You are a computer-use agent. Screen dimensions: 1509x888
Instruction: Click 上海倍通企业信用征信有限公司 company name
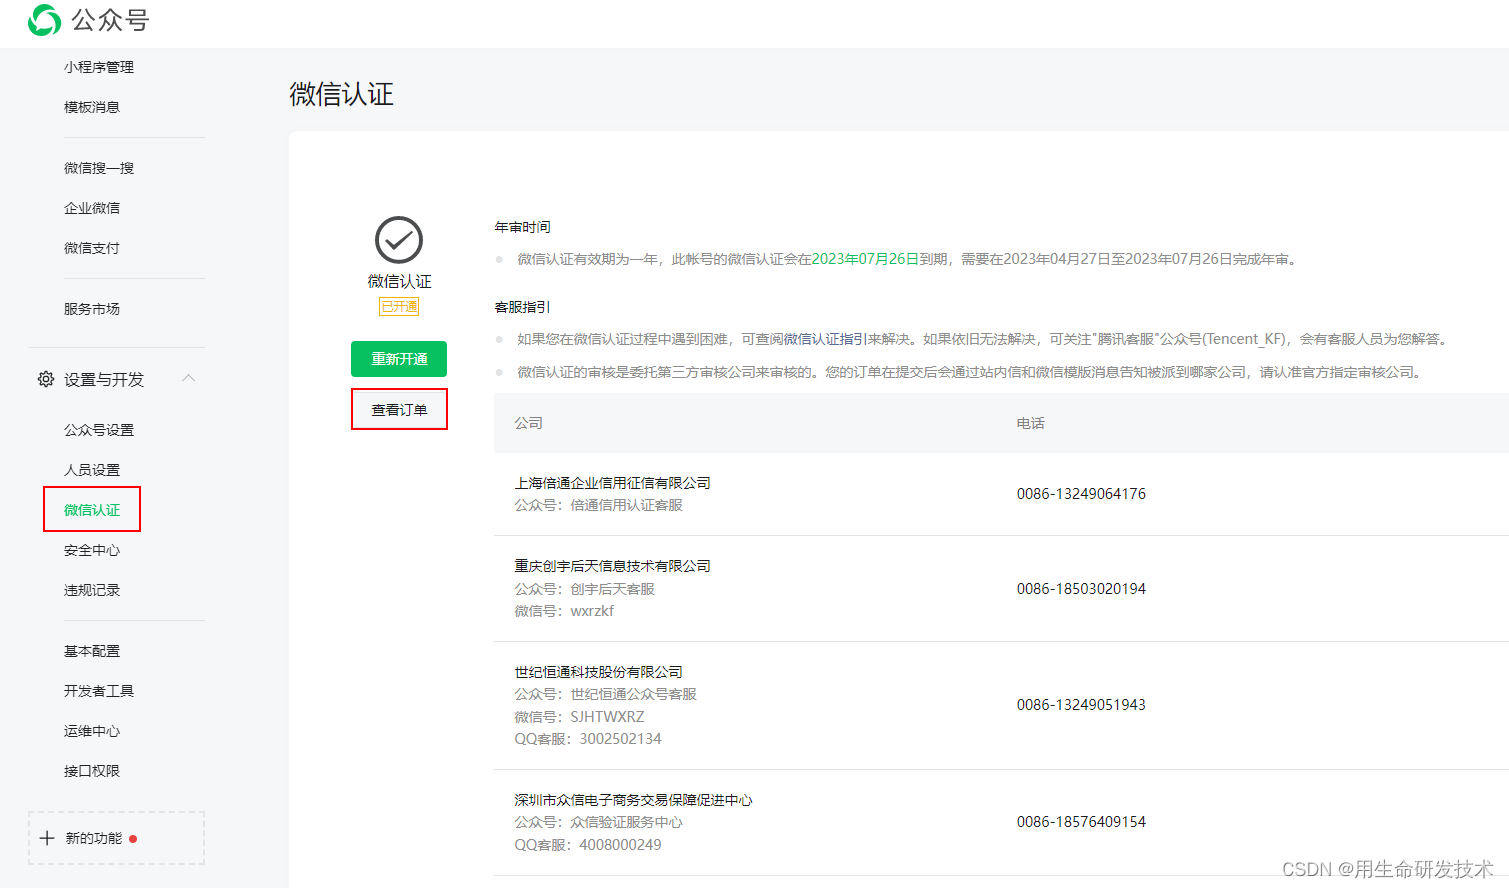[613, 483]
